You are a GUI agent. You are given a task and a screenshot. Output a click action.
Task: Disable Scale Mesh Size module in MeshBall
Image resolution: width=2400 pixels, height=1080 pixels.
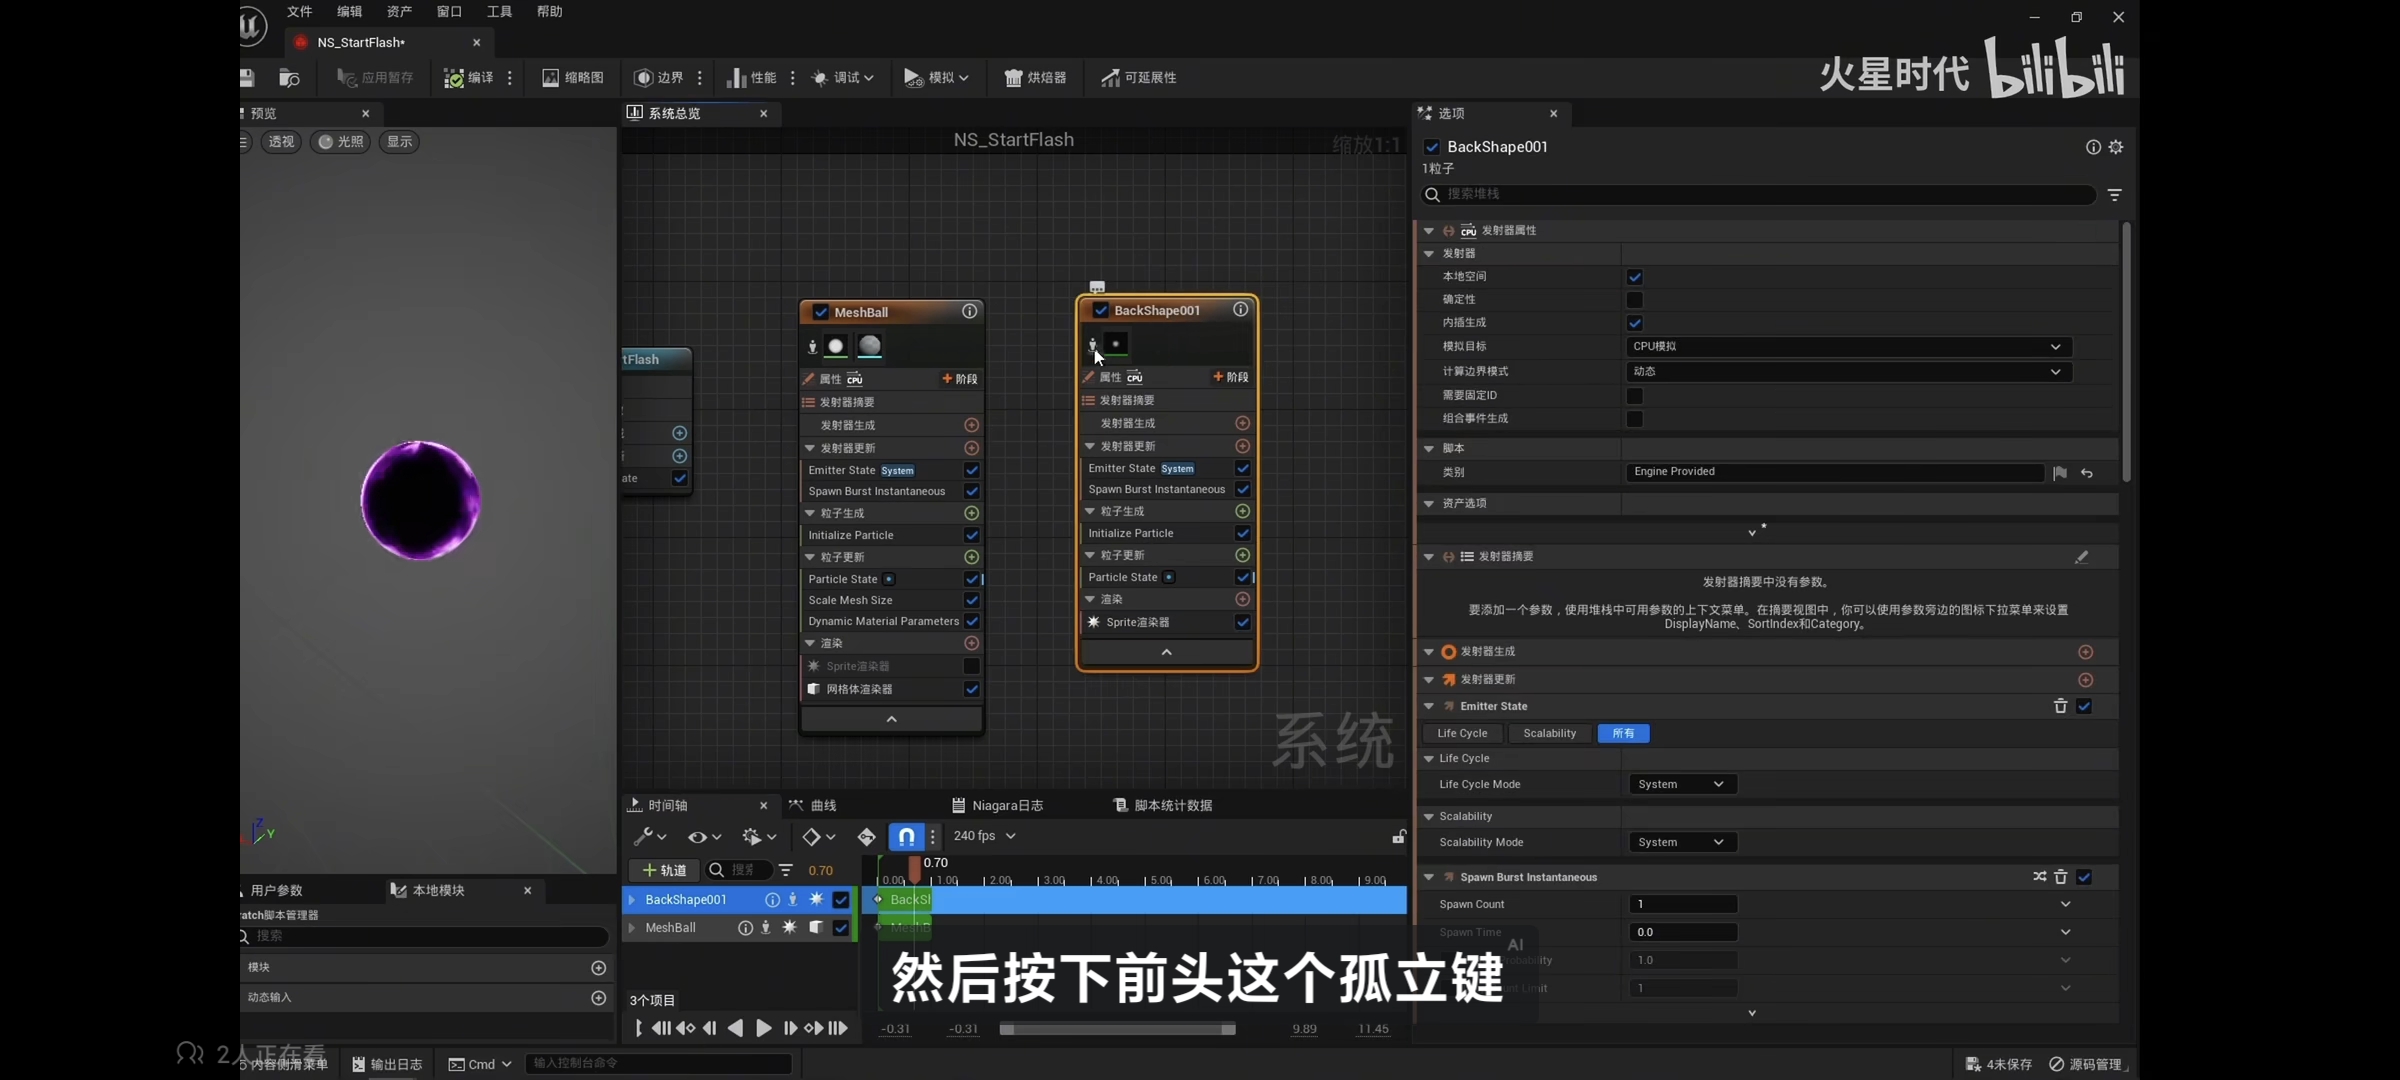[971, 600]
